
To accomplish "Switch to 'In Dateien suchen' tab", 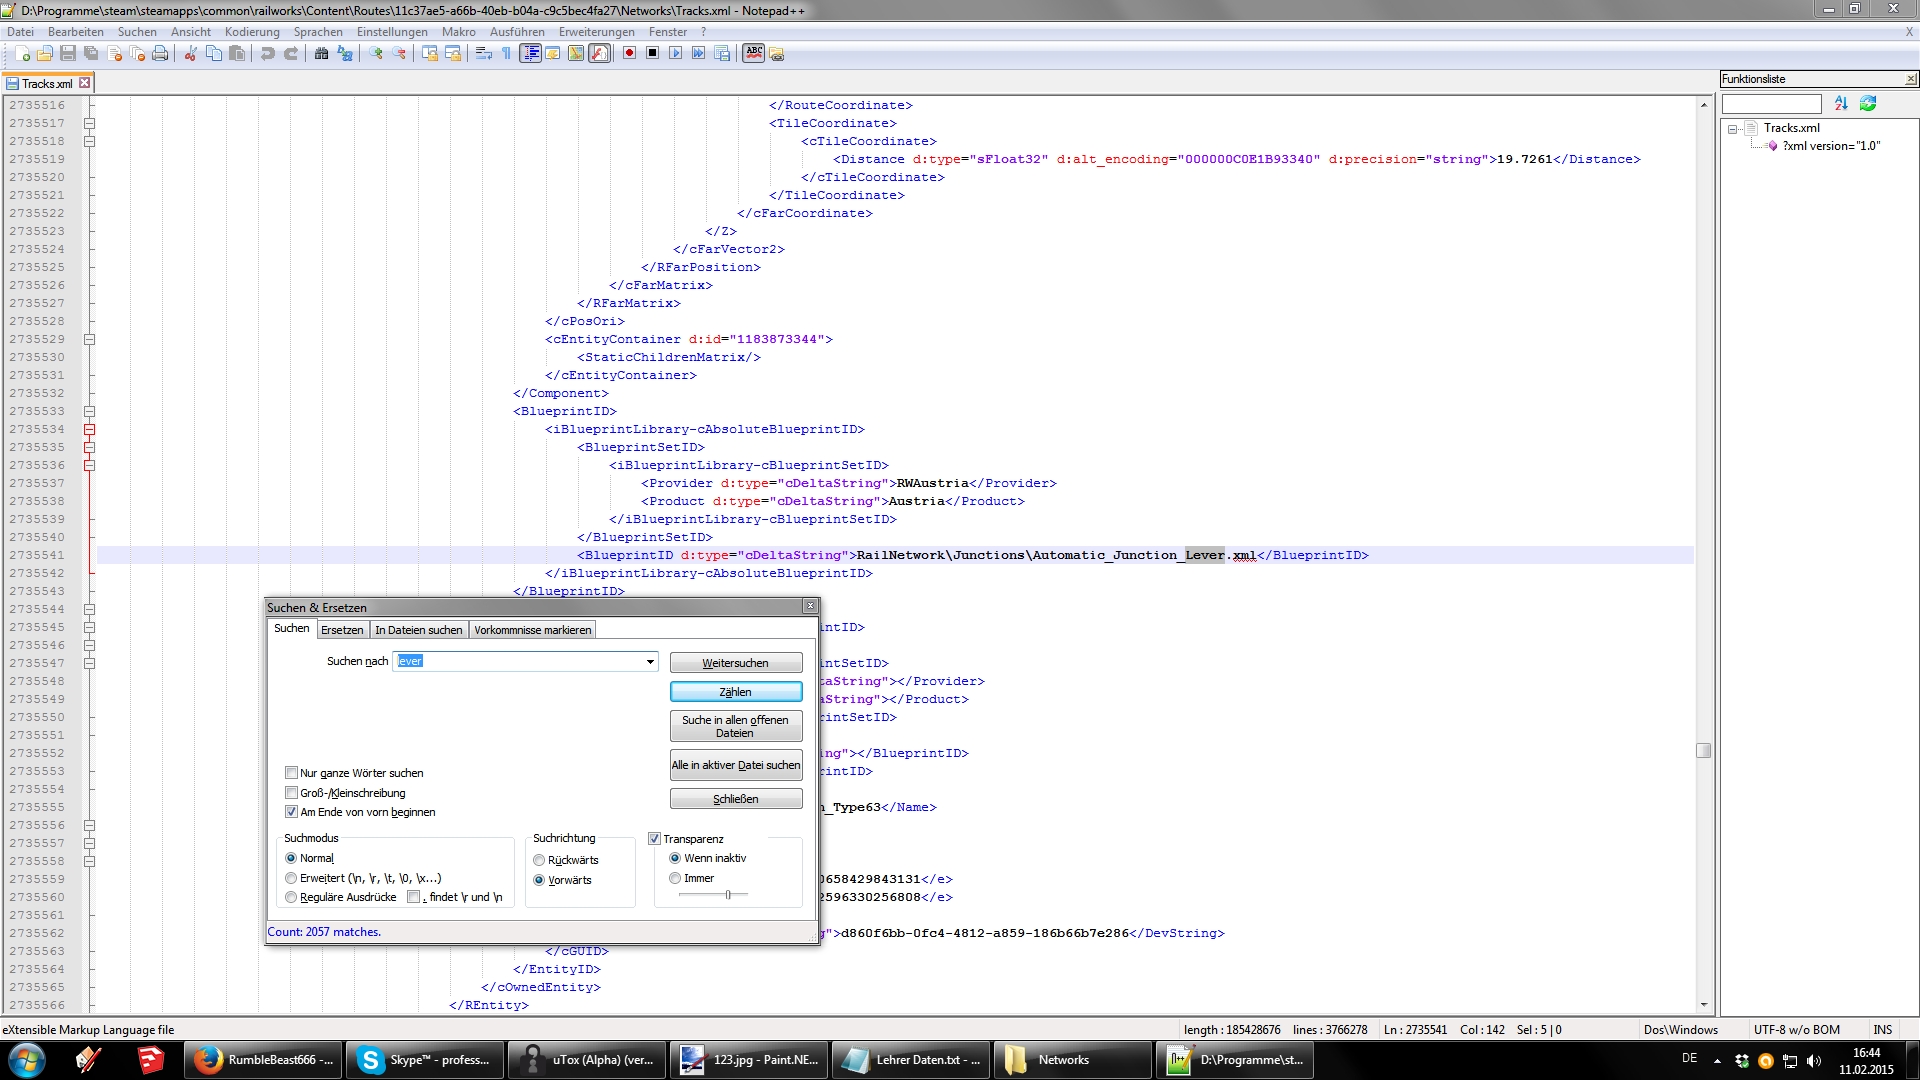I will click(x=418, y=630).
